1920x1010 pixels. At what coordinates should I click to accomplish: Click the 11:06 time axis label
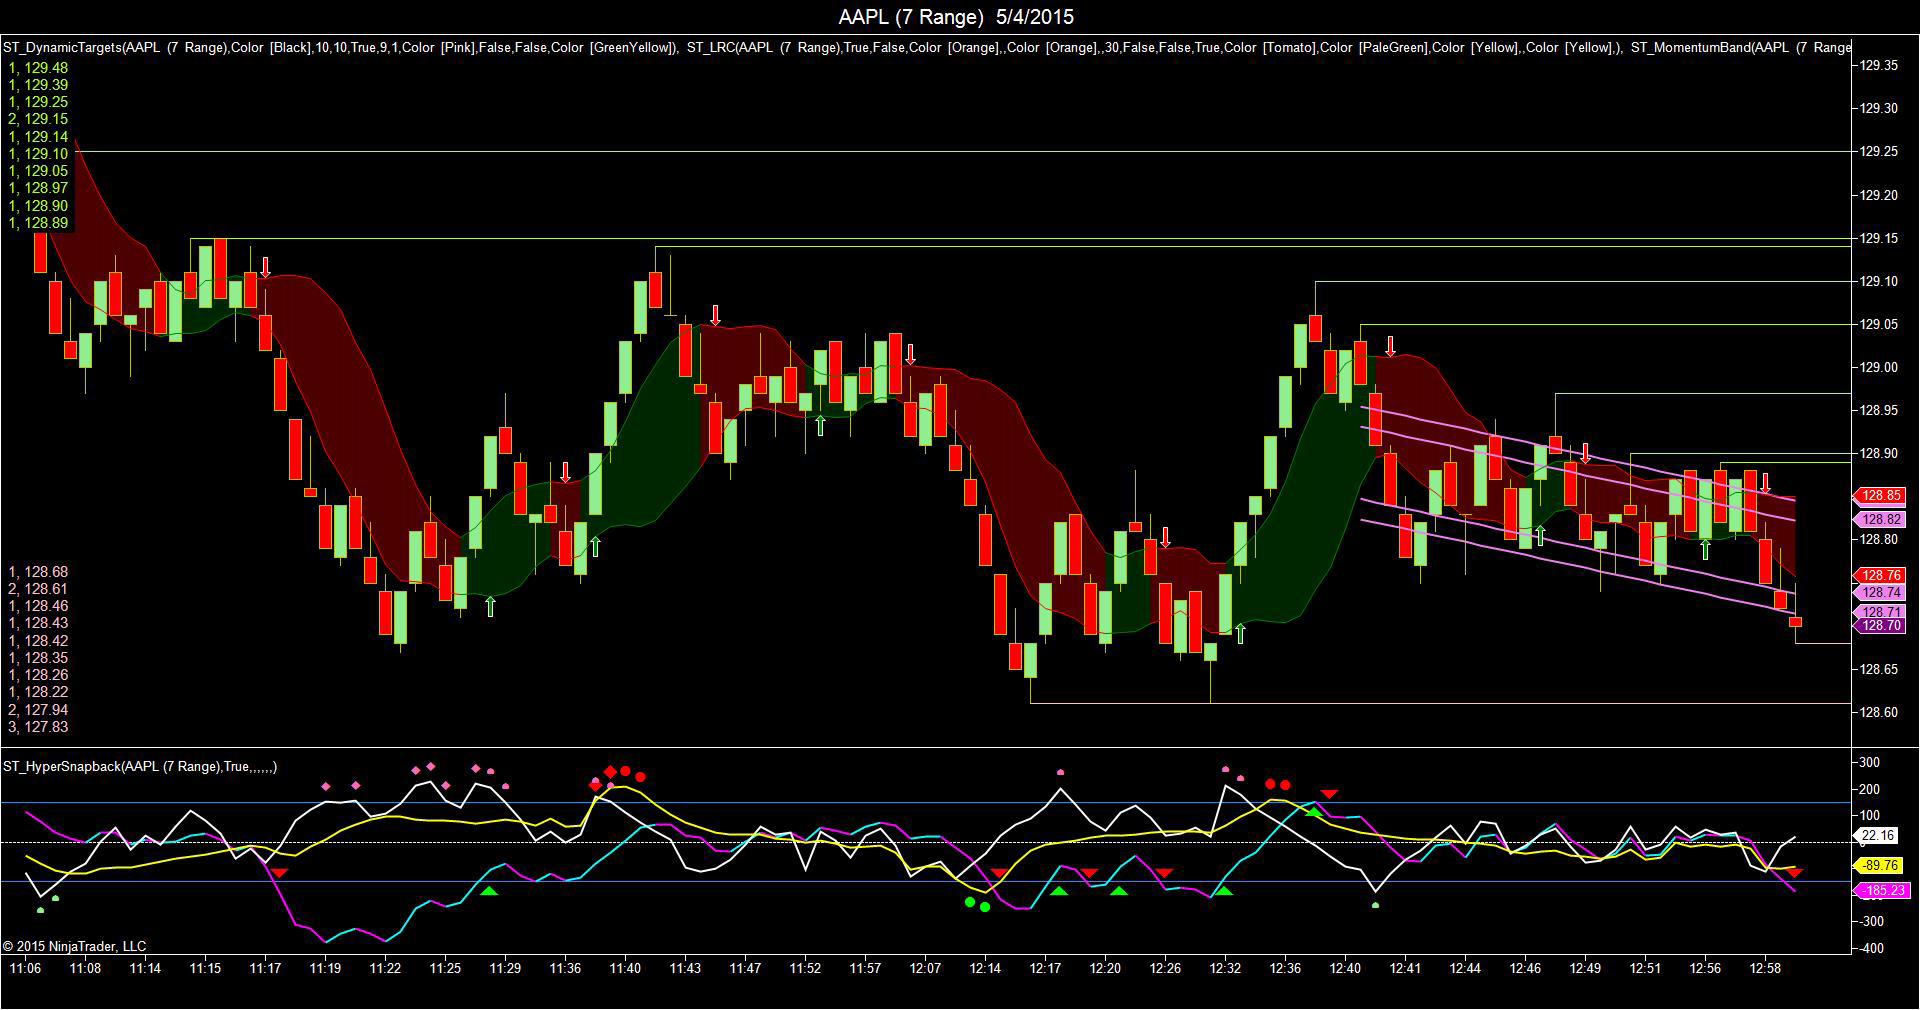(26, 969)
